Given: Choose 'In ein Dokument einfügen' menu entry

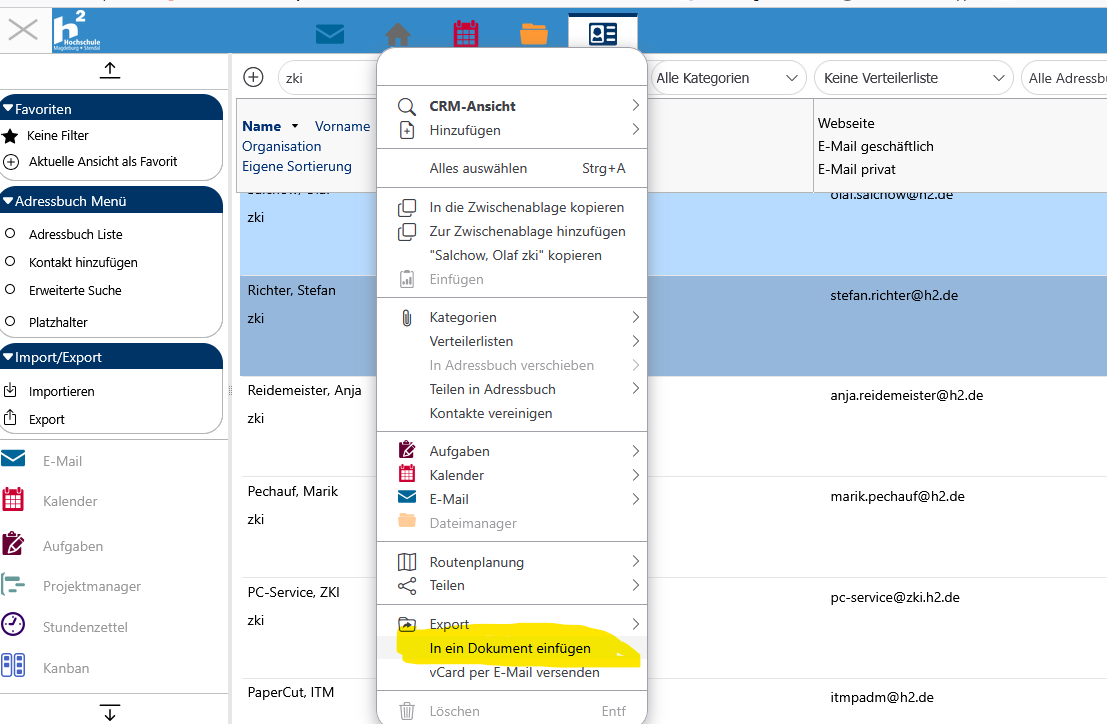Looking at the screenshot, I should coord(510,648).
